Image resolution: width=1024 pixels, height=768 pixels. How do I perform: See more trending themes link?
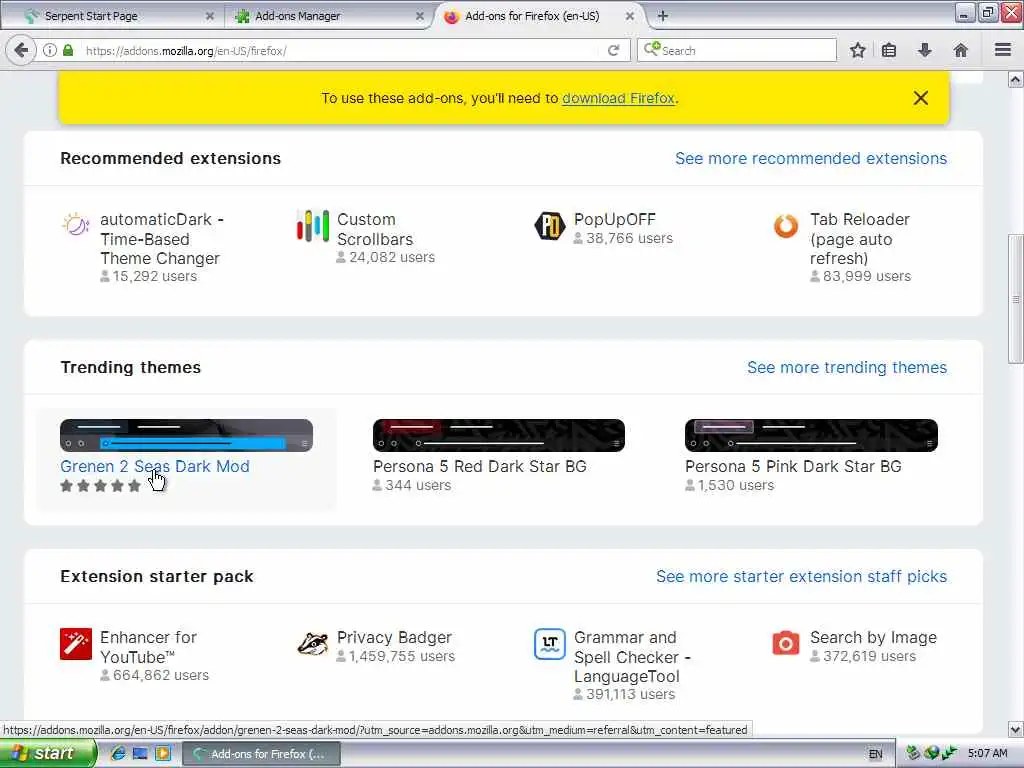point(846,368)
